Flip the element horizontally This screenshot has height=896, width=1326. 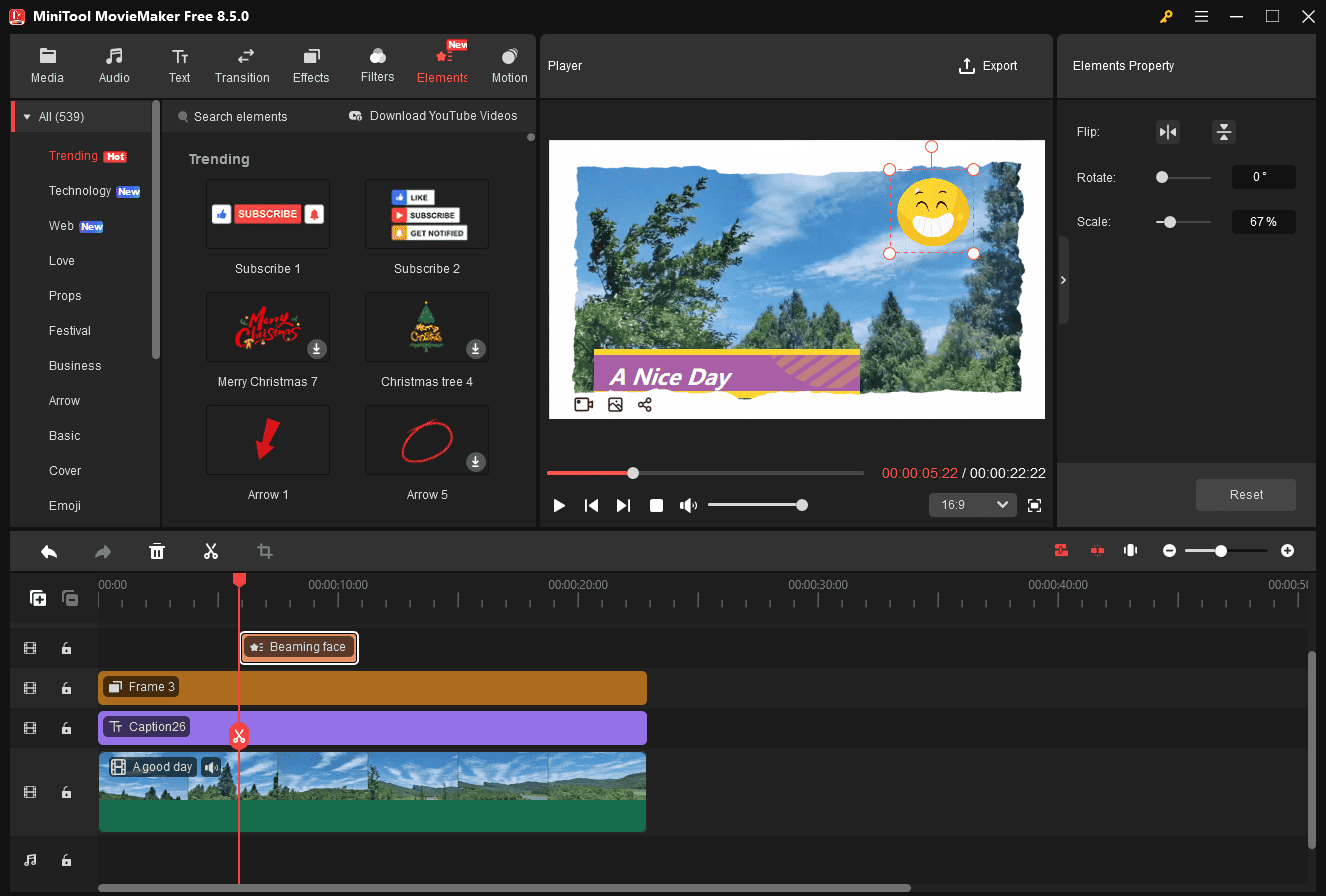click(x=1167, y=131)
